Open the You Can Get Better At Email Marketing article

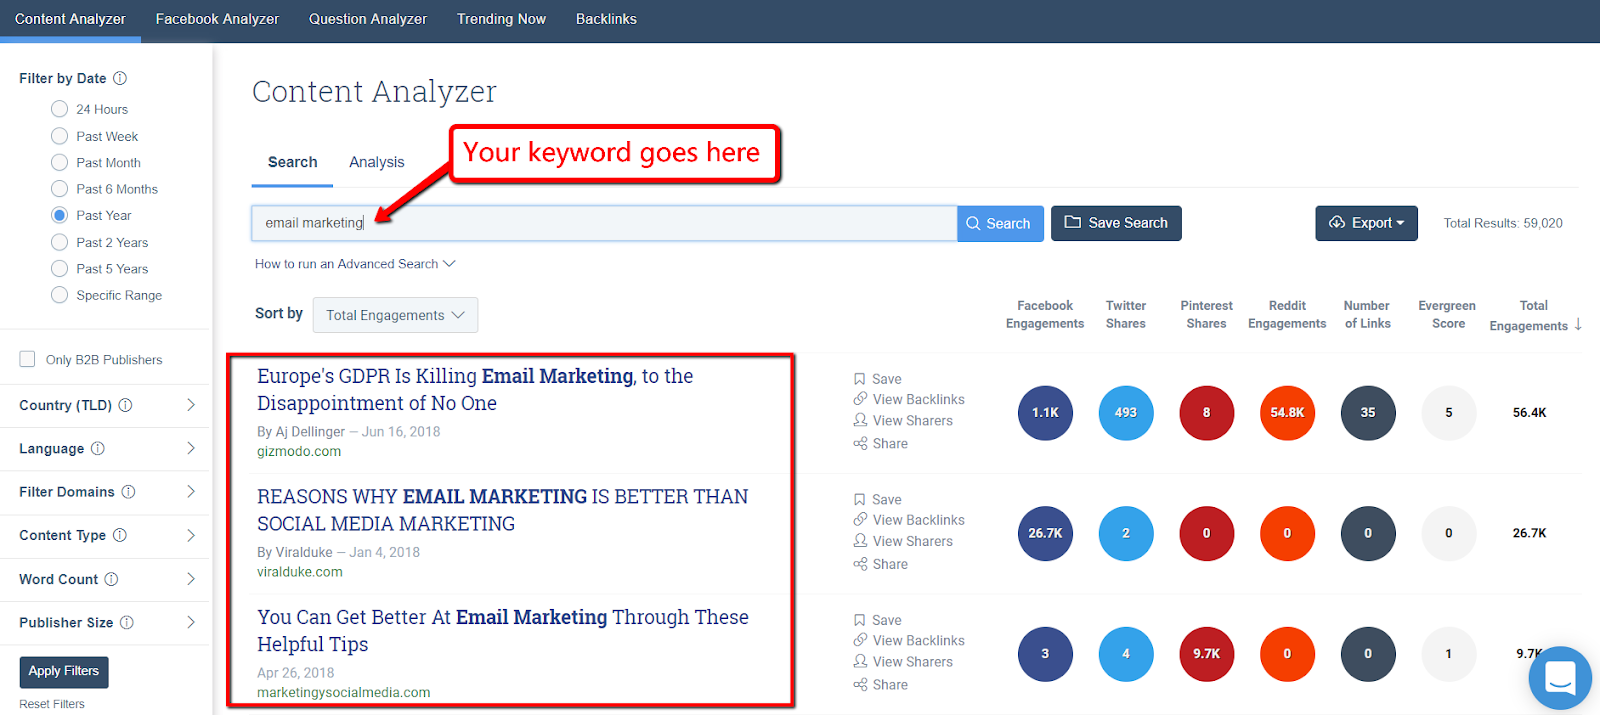(x=503, y=630)
